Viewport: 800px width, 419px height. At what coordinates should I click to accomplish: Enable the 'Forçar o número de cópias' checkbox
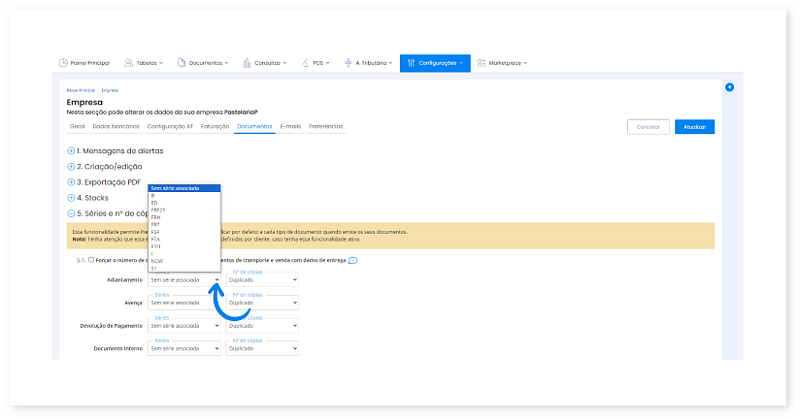pos(92,260)
